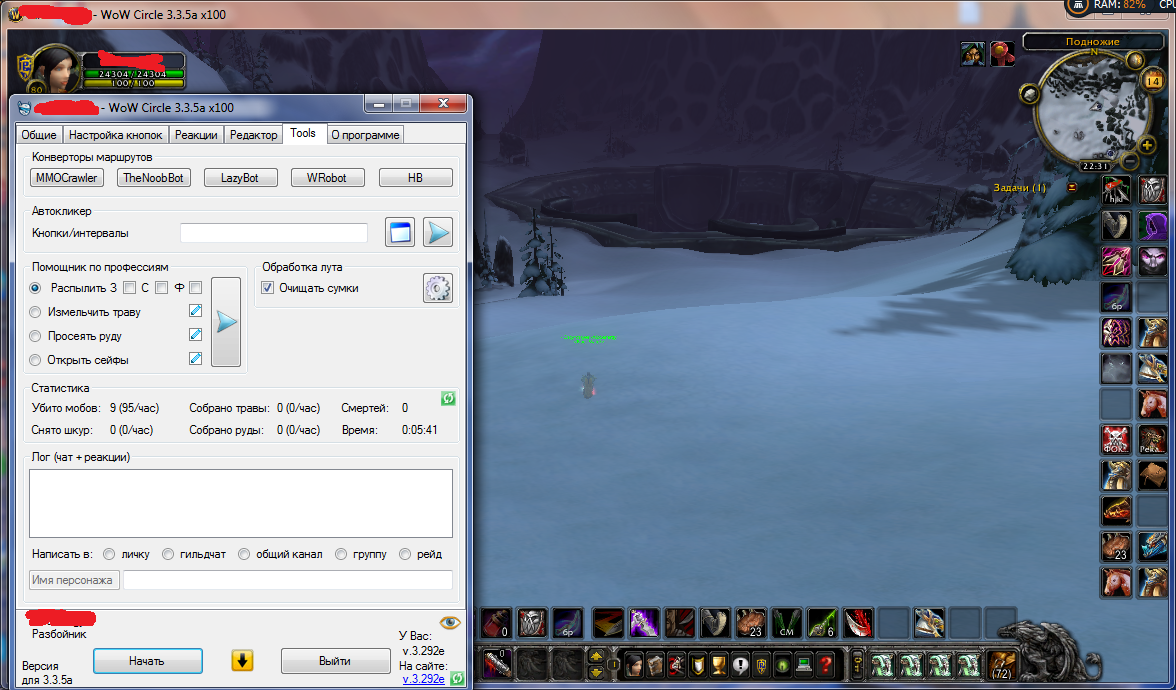
Task: Zoom out the minimap with minus button
Action: (1131, 161)
